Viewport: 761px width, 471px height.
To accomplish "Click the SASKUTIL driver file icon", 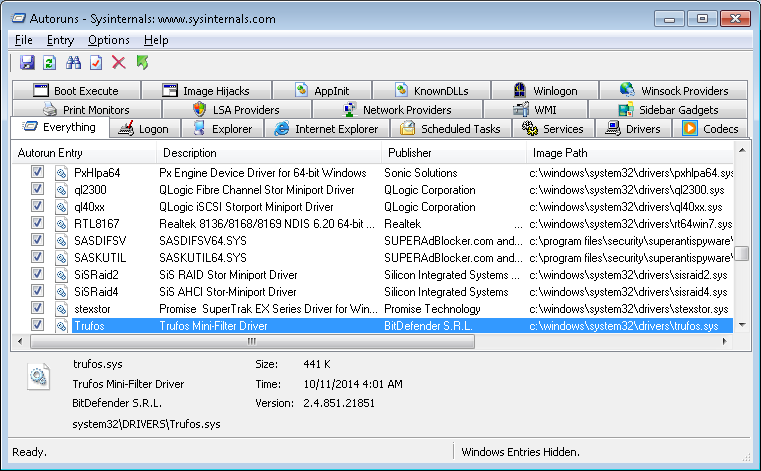I will click(x=61, y=258).
